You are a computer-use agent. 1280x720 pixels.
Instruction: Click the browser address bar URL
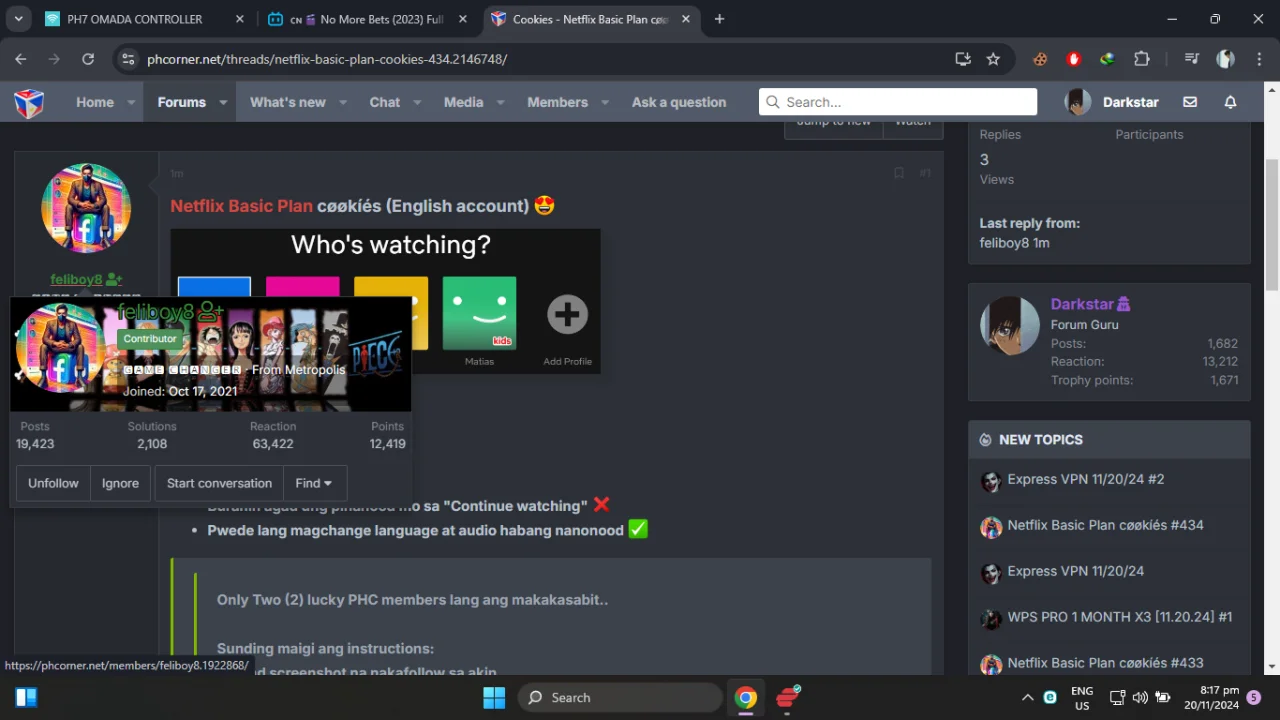pos(327,59)
